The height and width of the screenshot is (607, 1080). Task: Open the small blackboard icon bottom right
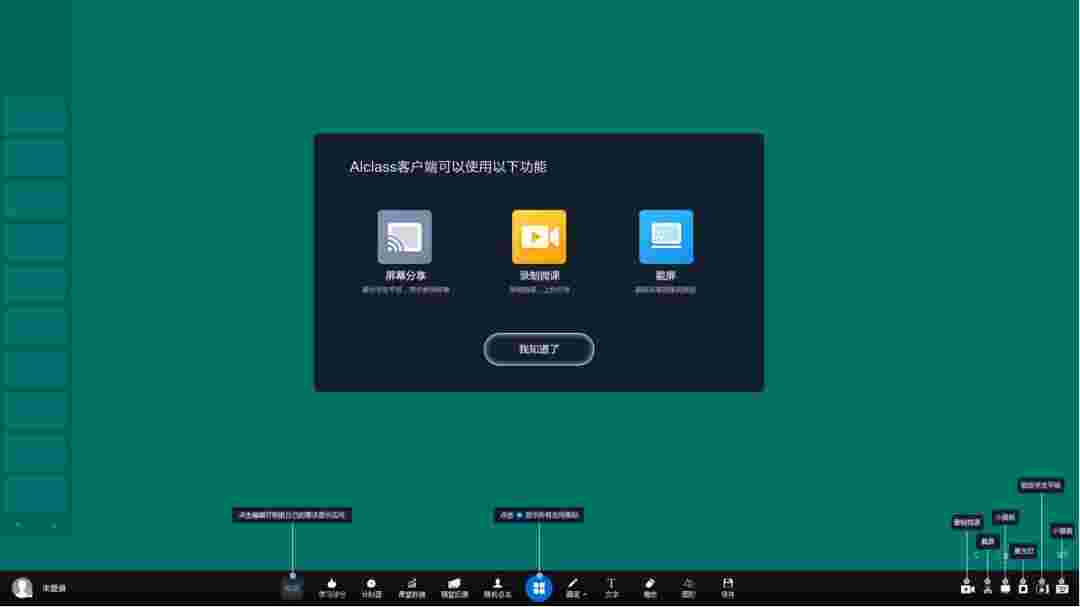[1005, 588]
